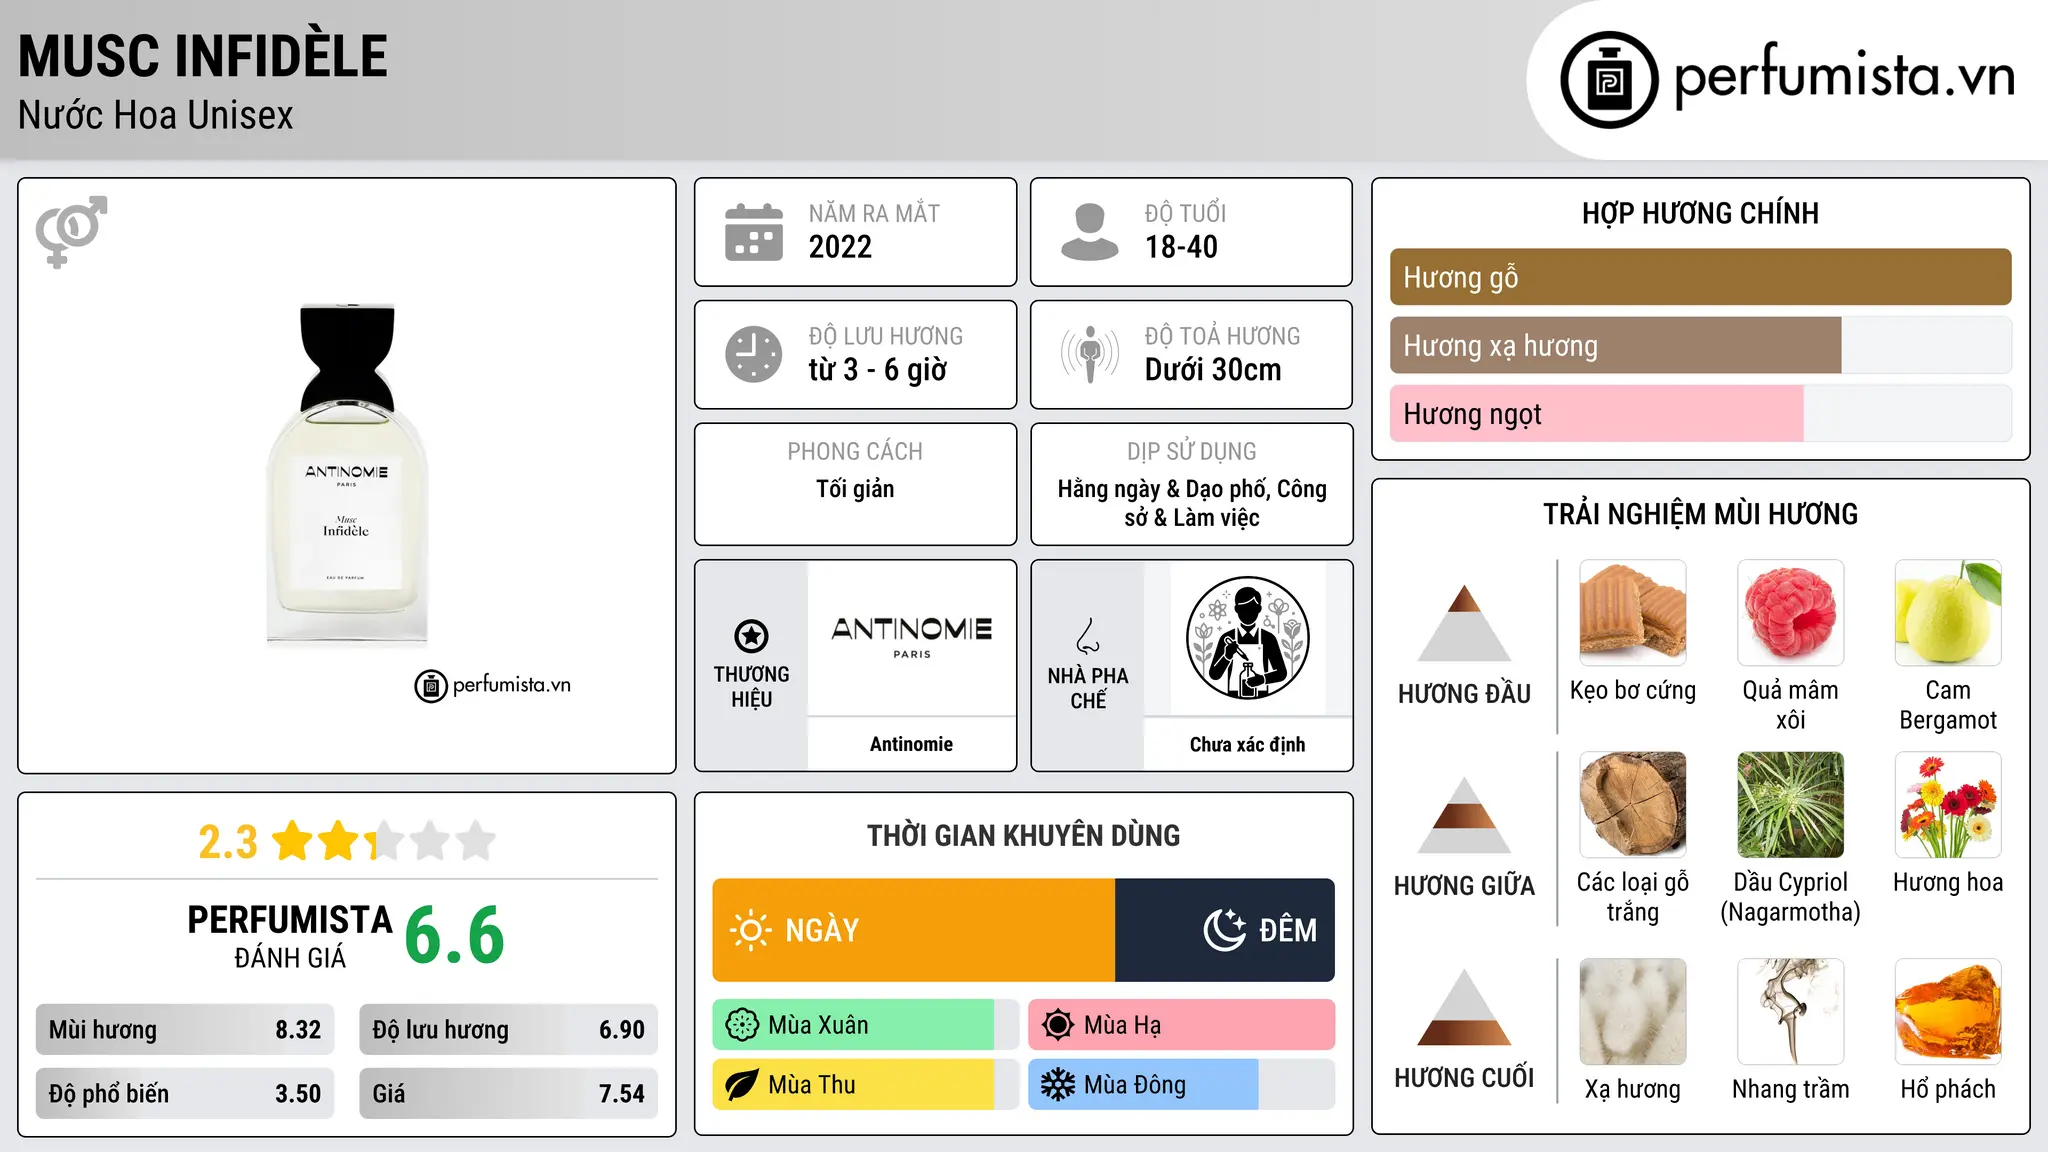Open the Cam Bergamot note image
2048x1152 pixels.
click(x=1948, y=613)
